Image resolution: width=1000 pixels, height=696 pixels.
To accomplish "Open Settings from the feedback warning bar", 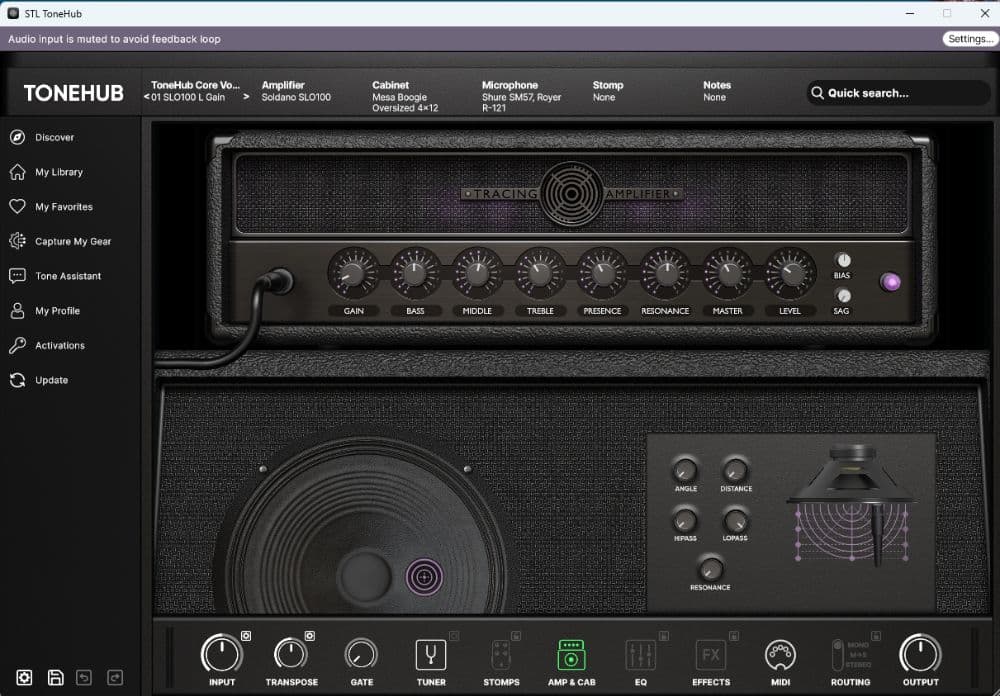I will 969,38.
